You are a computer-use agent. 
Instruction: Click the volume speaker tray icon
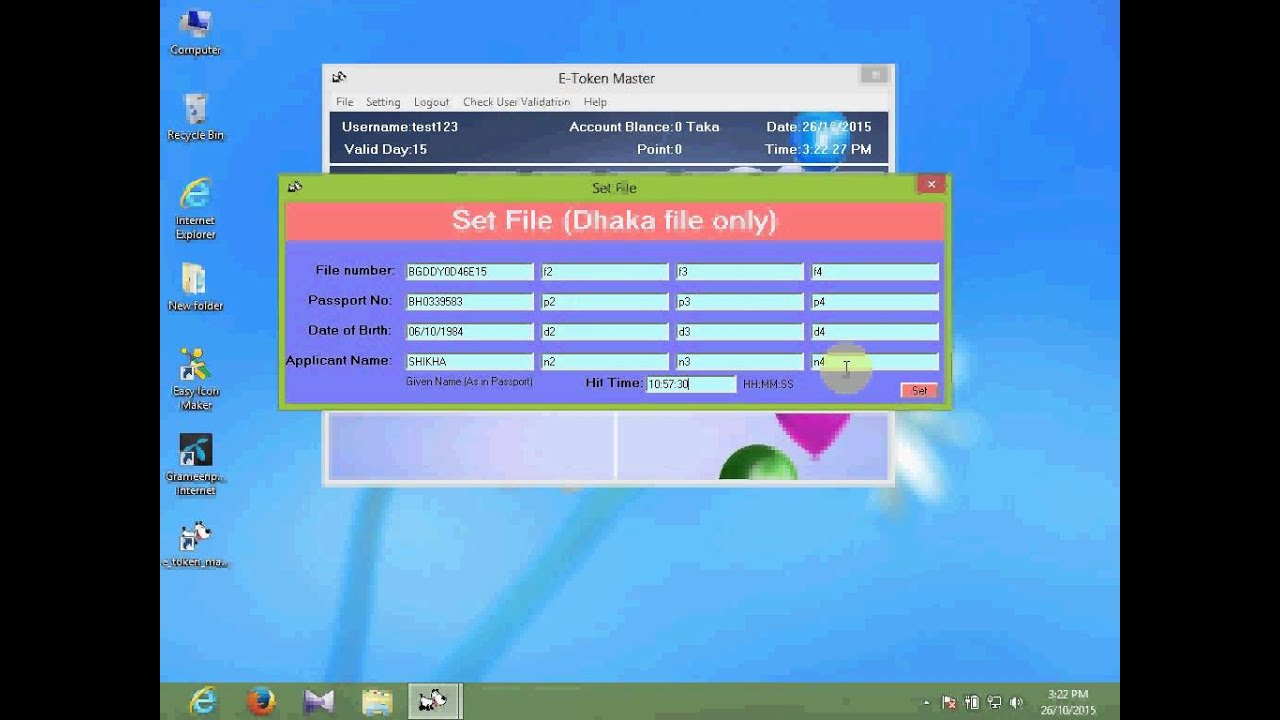(1017, 703)
